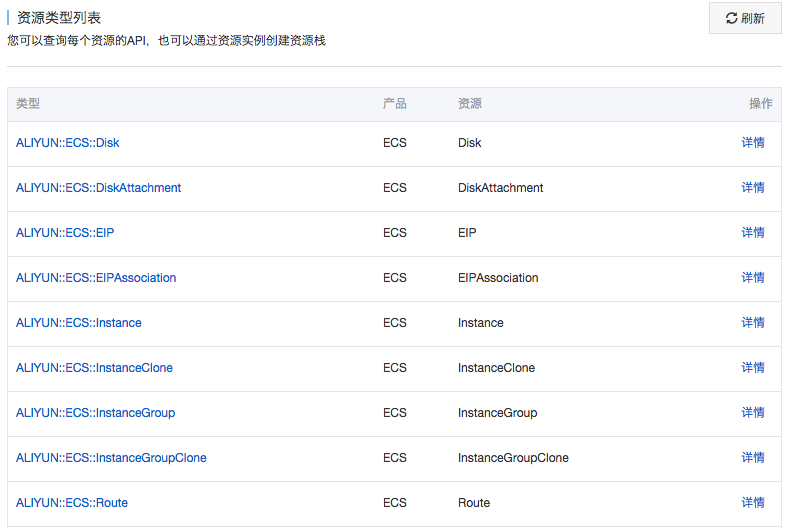Screen dimensions: 787x528
Task: Open the ALIYUN::ECS::InstanceGroupClone link
Action: point(111,458)
